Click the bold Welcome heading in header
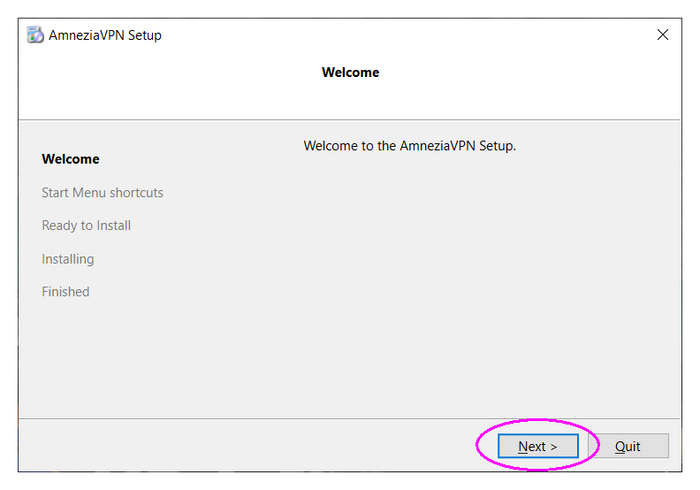The width and height of the screenshot is (700, 490). point(350,72)
